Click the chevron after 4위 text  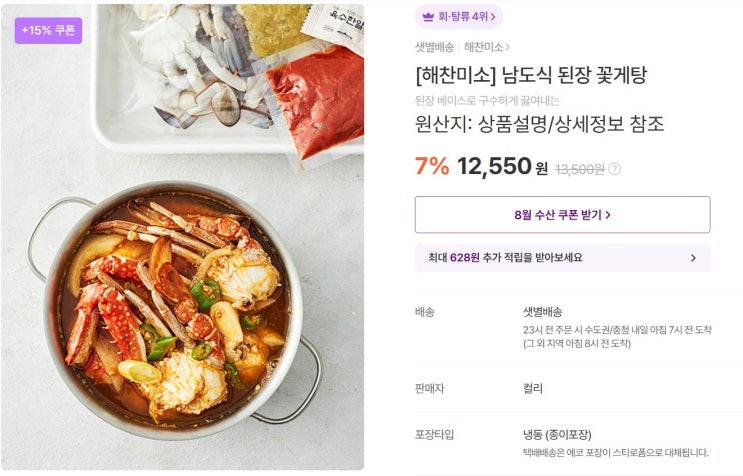(493, 17)
